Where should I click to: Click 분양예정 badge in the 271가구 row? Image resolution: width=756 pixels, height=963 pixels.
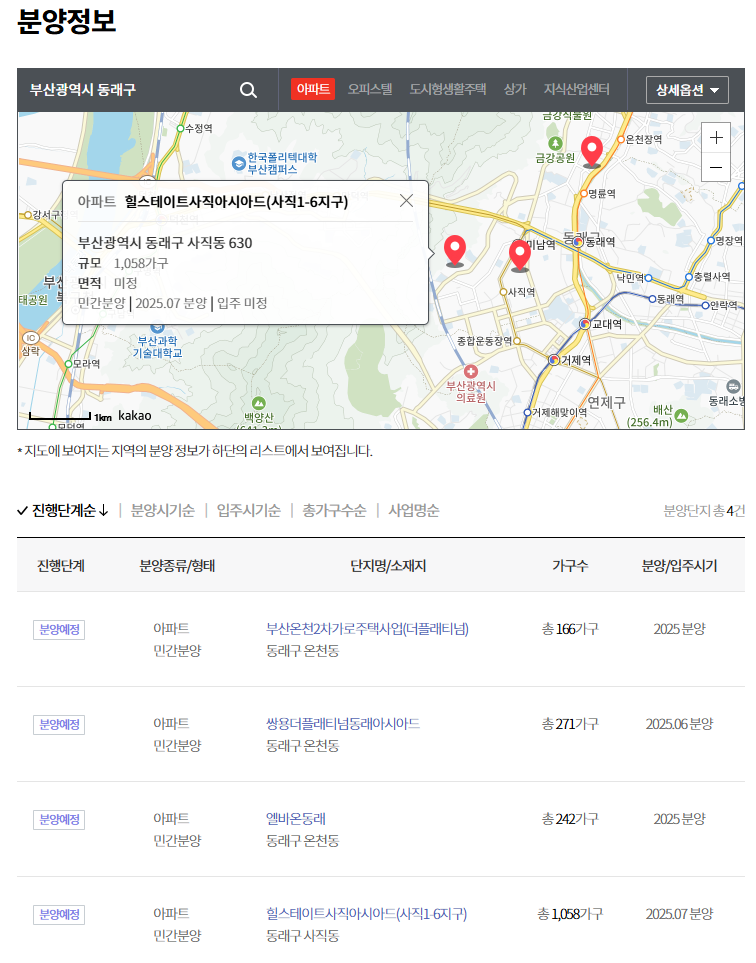pyautogui.click(x=59, y=725)
